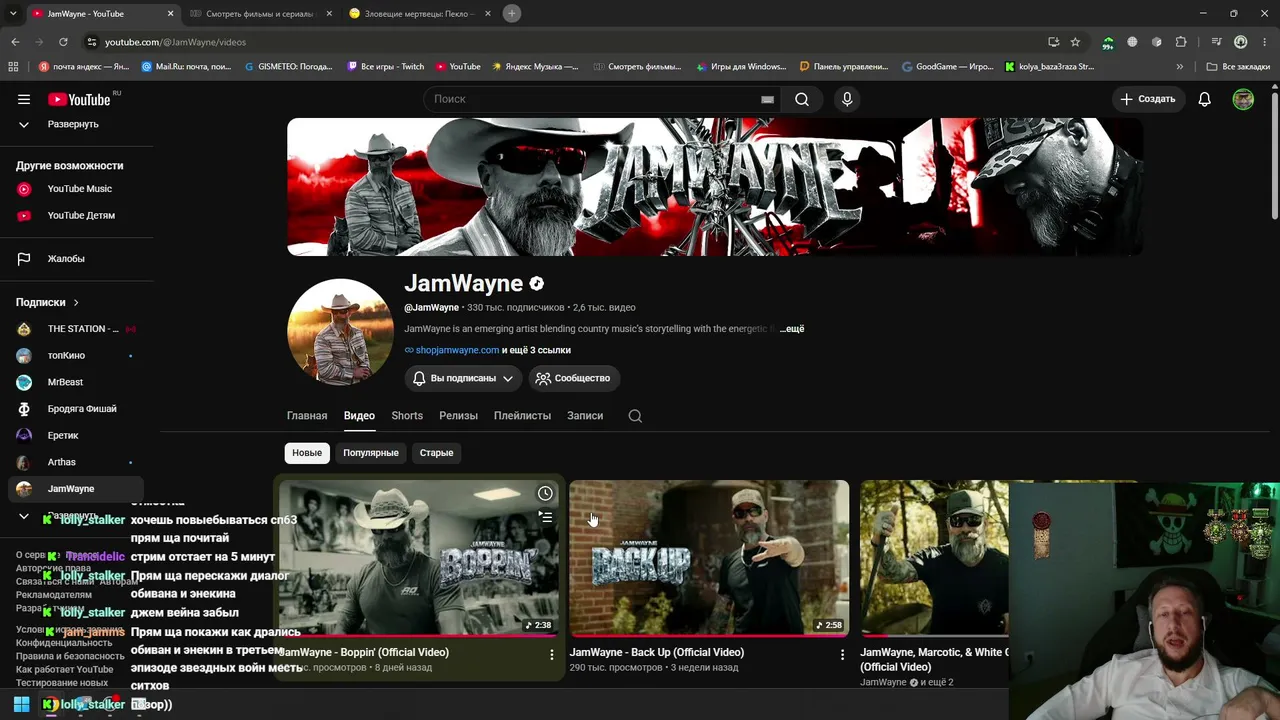Select the Старые filter chip
Screen dimensions: 1280x720
pyautogui.click(x=436, y=453)
